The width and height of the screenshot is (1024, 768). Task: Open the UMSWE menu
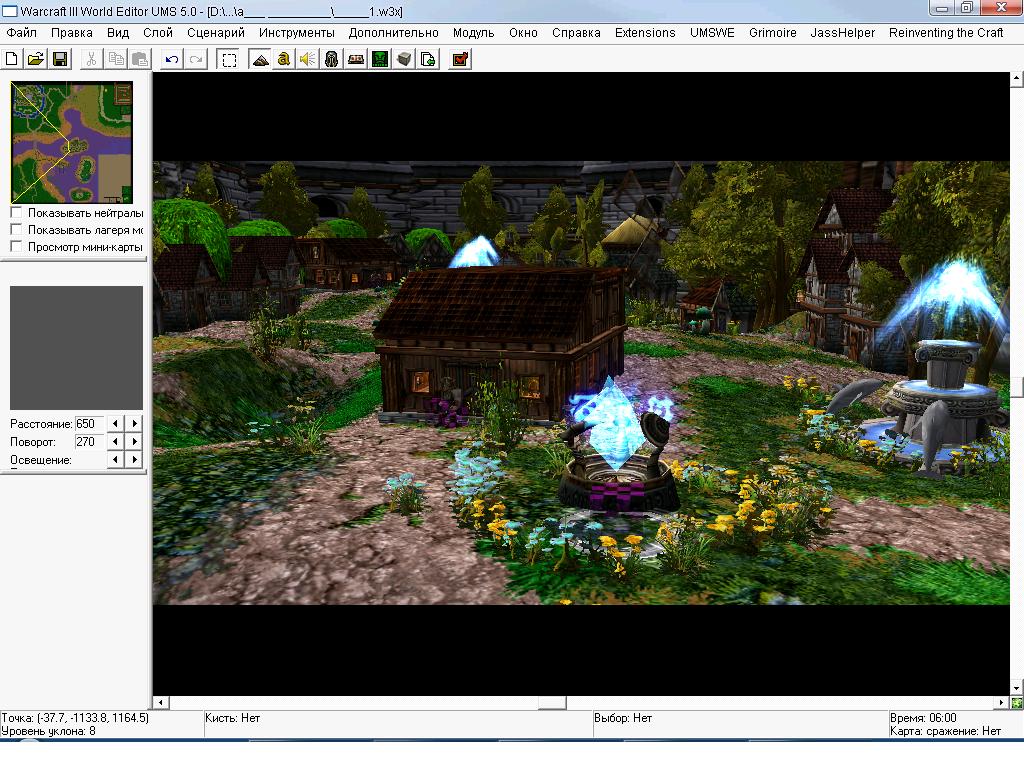(x=712, y=33)
